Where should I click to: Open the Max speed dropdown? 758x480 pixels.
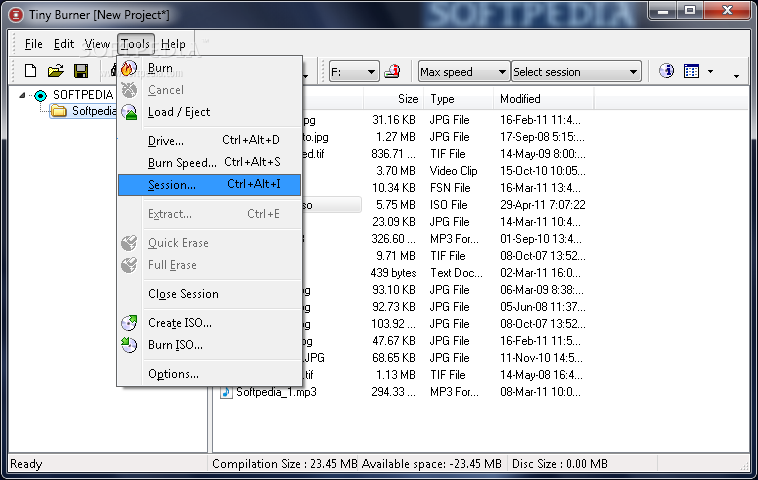(x=464, y=72)
